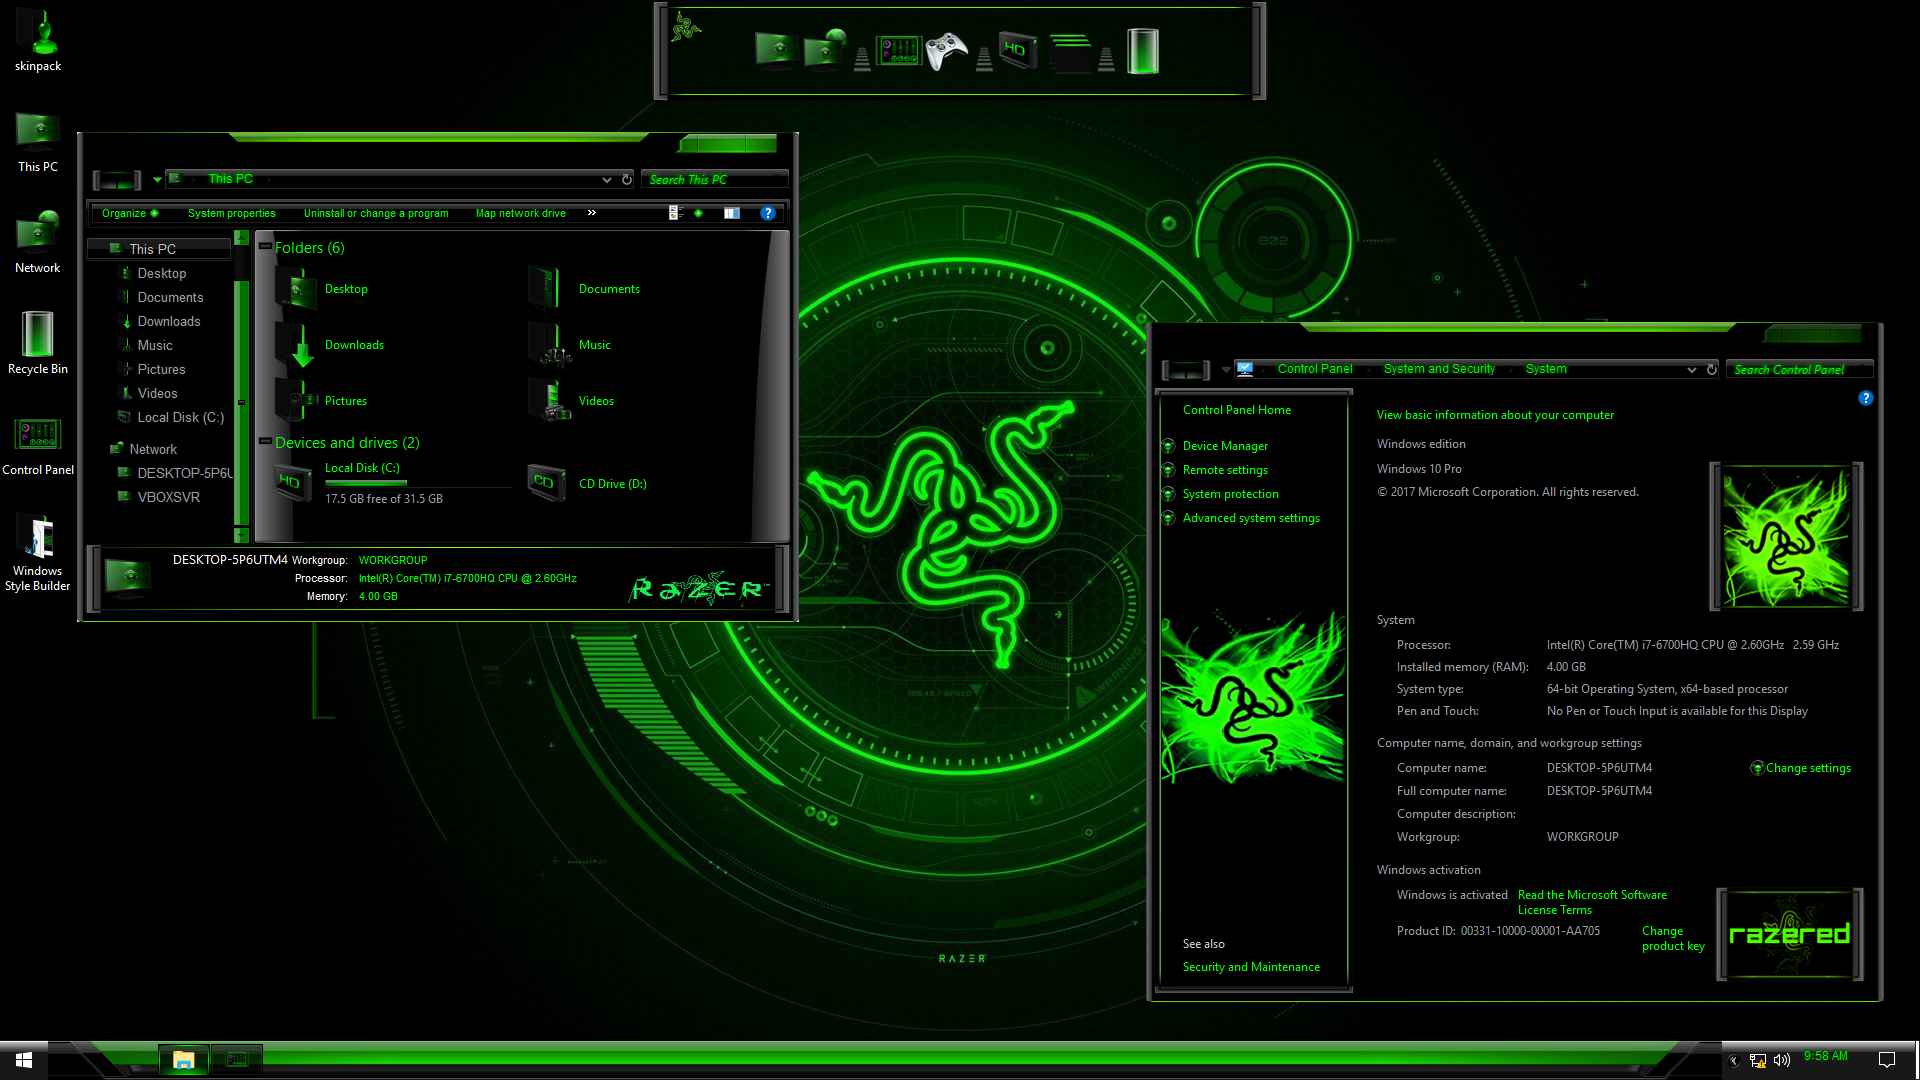Image resolution: width=1920 pixels, height=1080 pixels.
Task: Click the volume icon in system tray
Action: 1781,1060
